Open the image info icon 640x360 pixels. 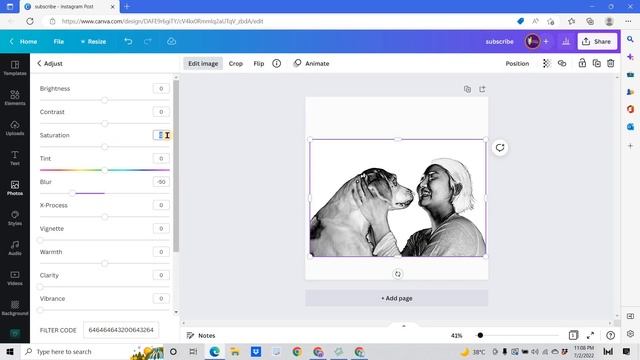coord(276,63)
